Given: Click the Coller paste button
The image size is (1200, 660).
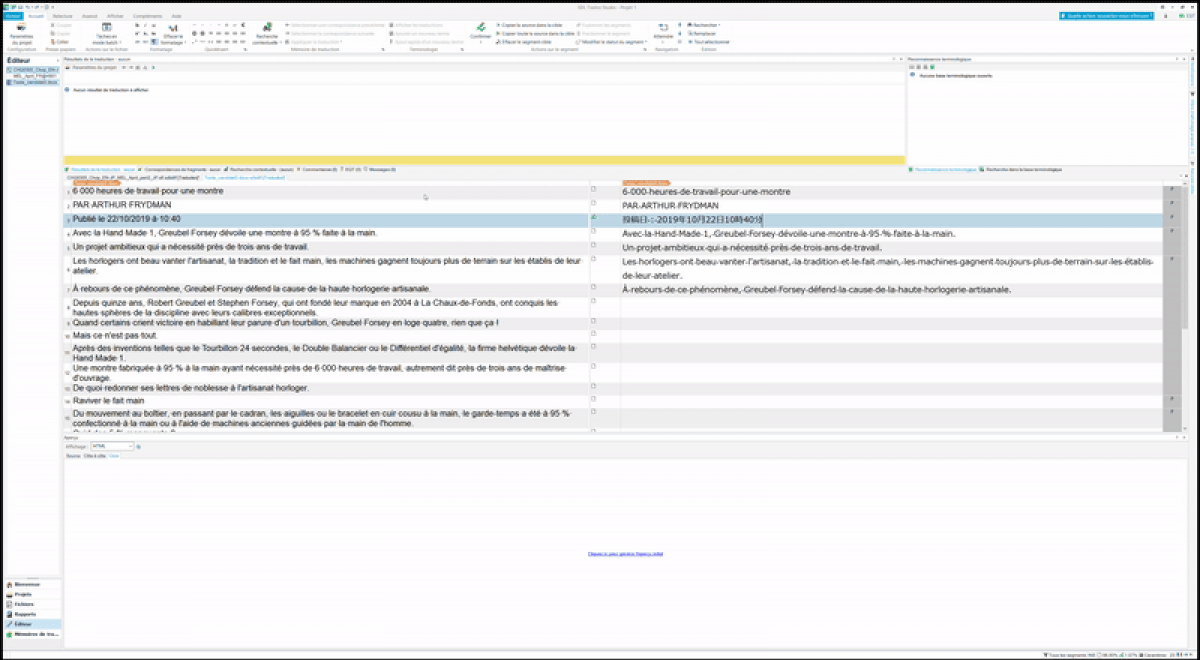Looking at the screenshot, I should pos(59,41).
